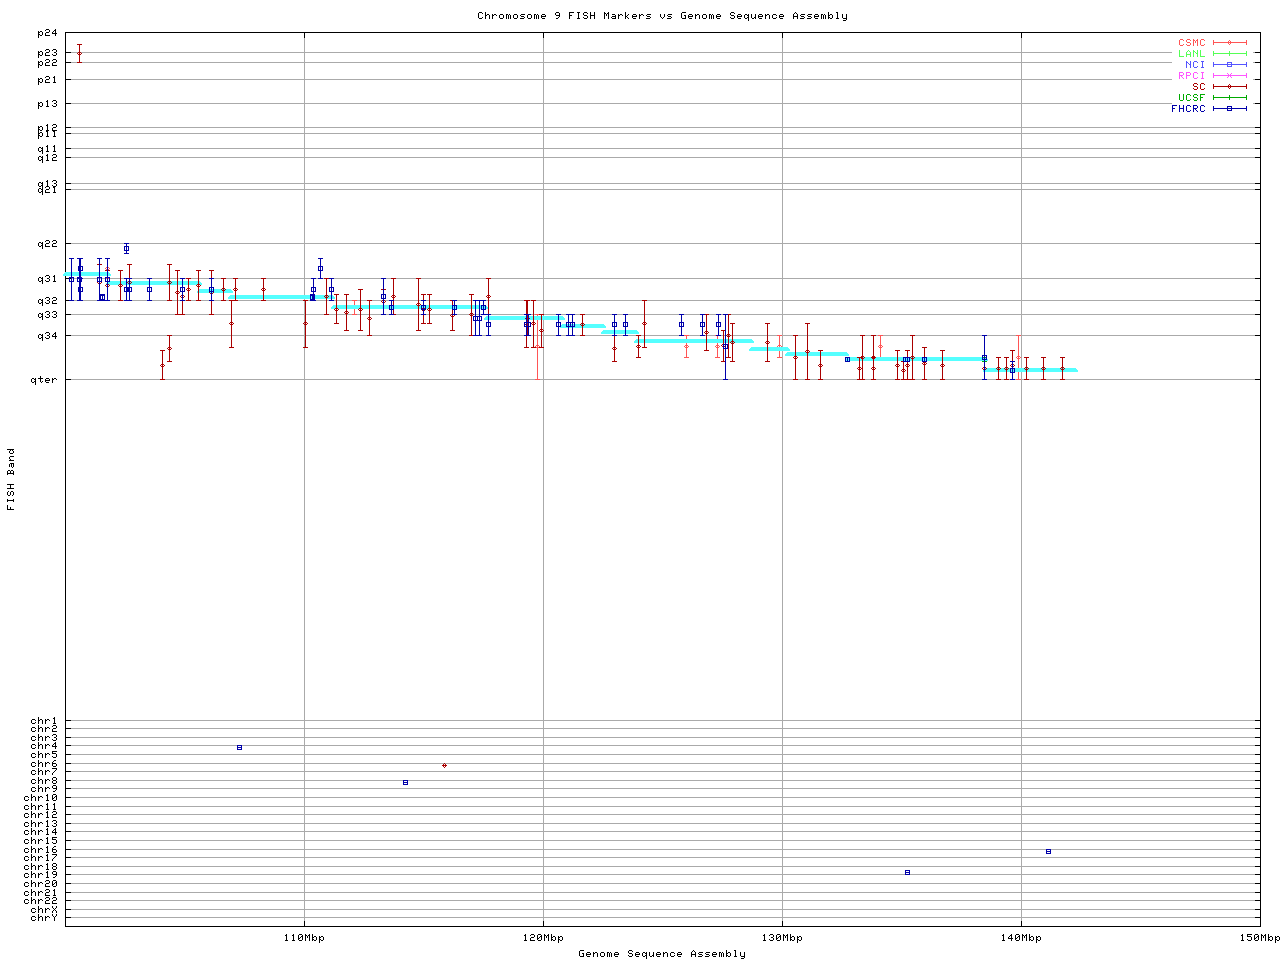This screenshot has height=960, width=1280.
Task: Click the 'FISH Band' y-axis title
Action: click(11, 479)
